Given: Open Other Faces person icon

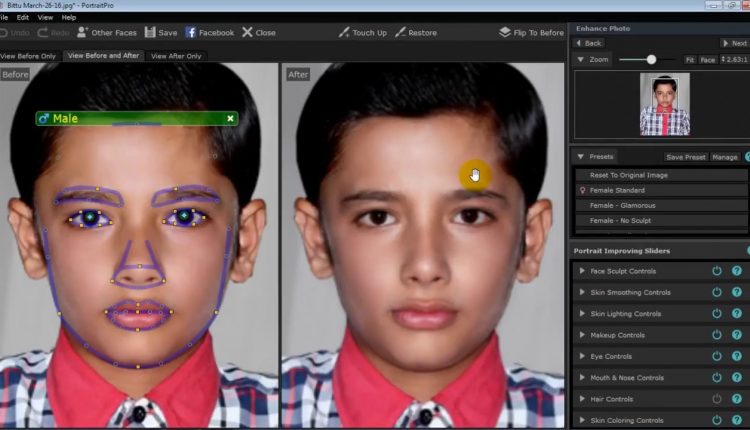Looking at the screenshot, I should pos(82,32).
